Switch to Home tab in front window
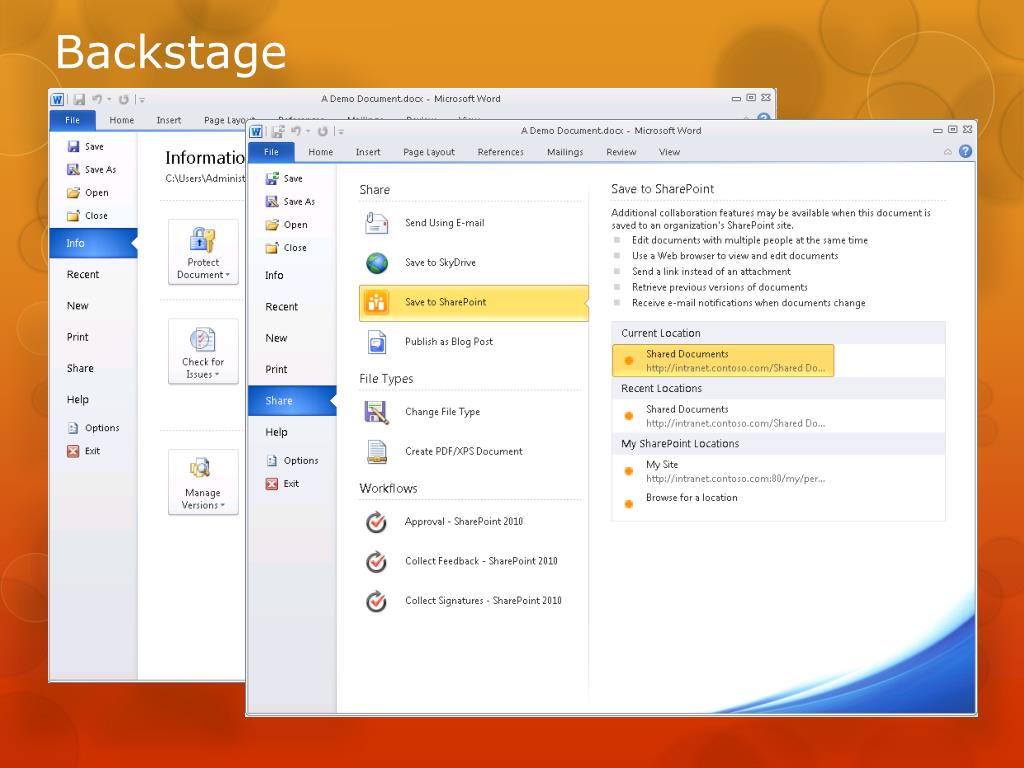Image resolution: width=1024 pixels, height=768 pixels. tap(321, 152)
